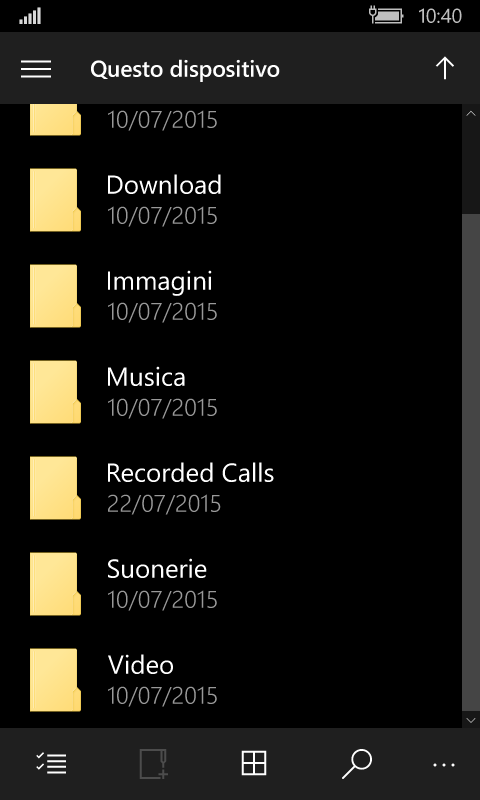The height and width of the screenshot is (800, 480).
Task: Click the vertical scrollbar thumb
Action: click(x=471, y=462)
